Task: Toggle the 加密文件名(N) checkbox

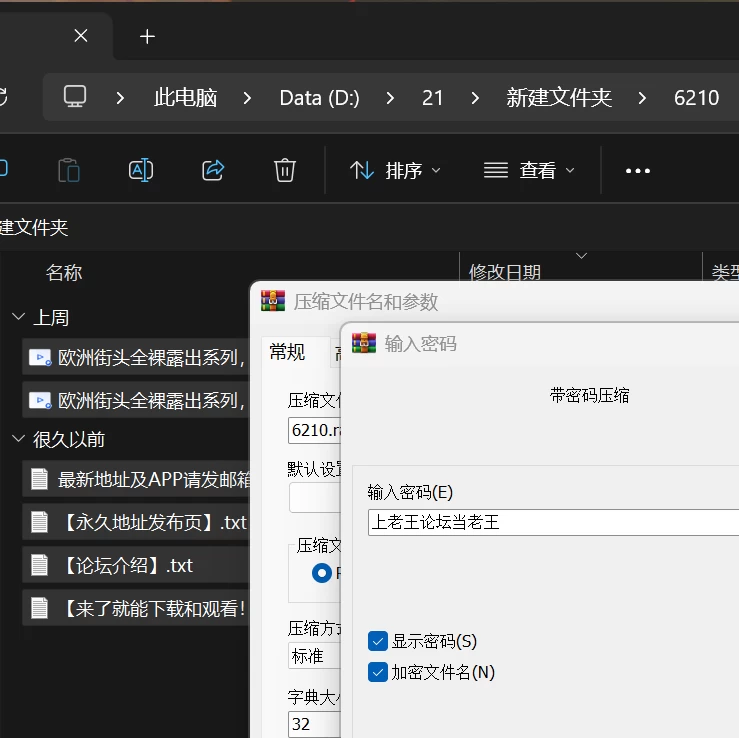Action: click(x=378, y=672)
